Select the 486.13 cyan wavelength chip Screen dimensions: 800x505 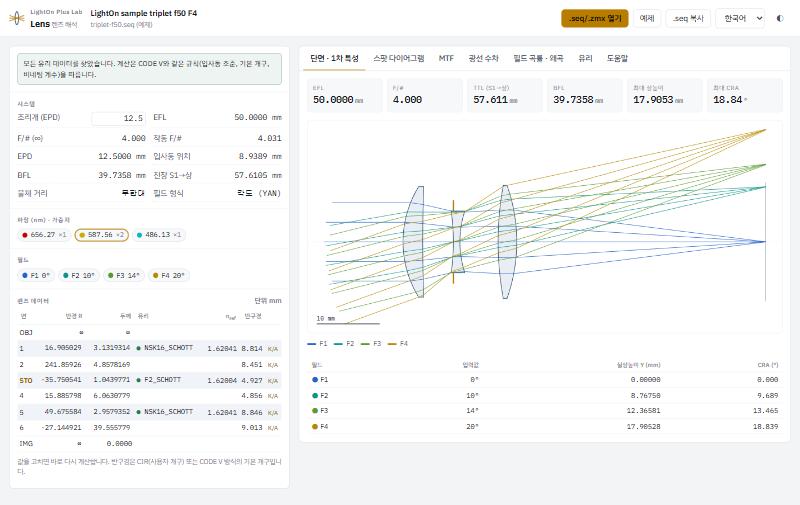point(159,235)
